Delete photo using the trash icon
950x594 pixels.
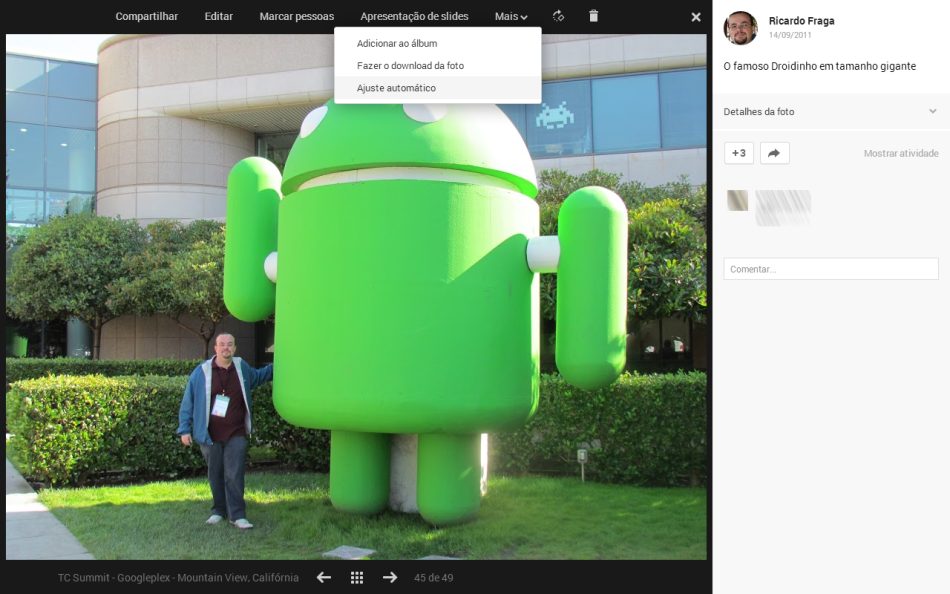point(593,16)
